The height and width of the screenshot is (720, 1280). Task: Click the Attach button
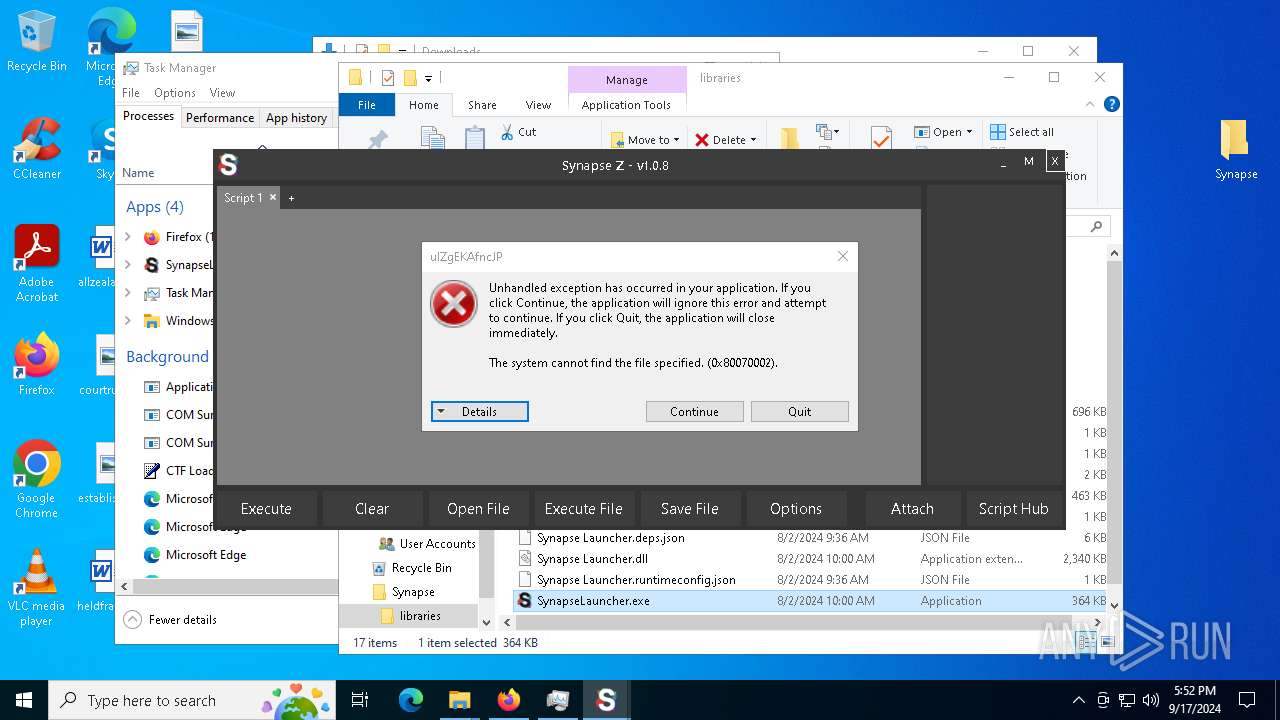coord(912,509)
